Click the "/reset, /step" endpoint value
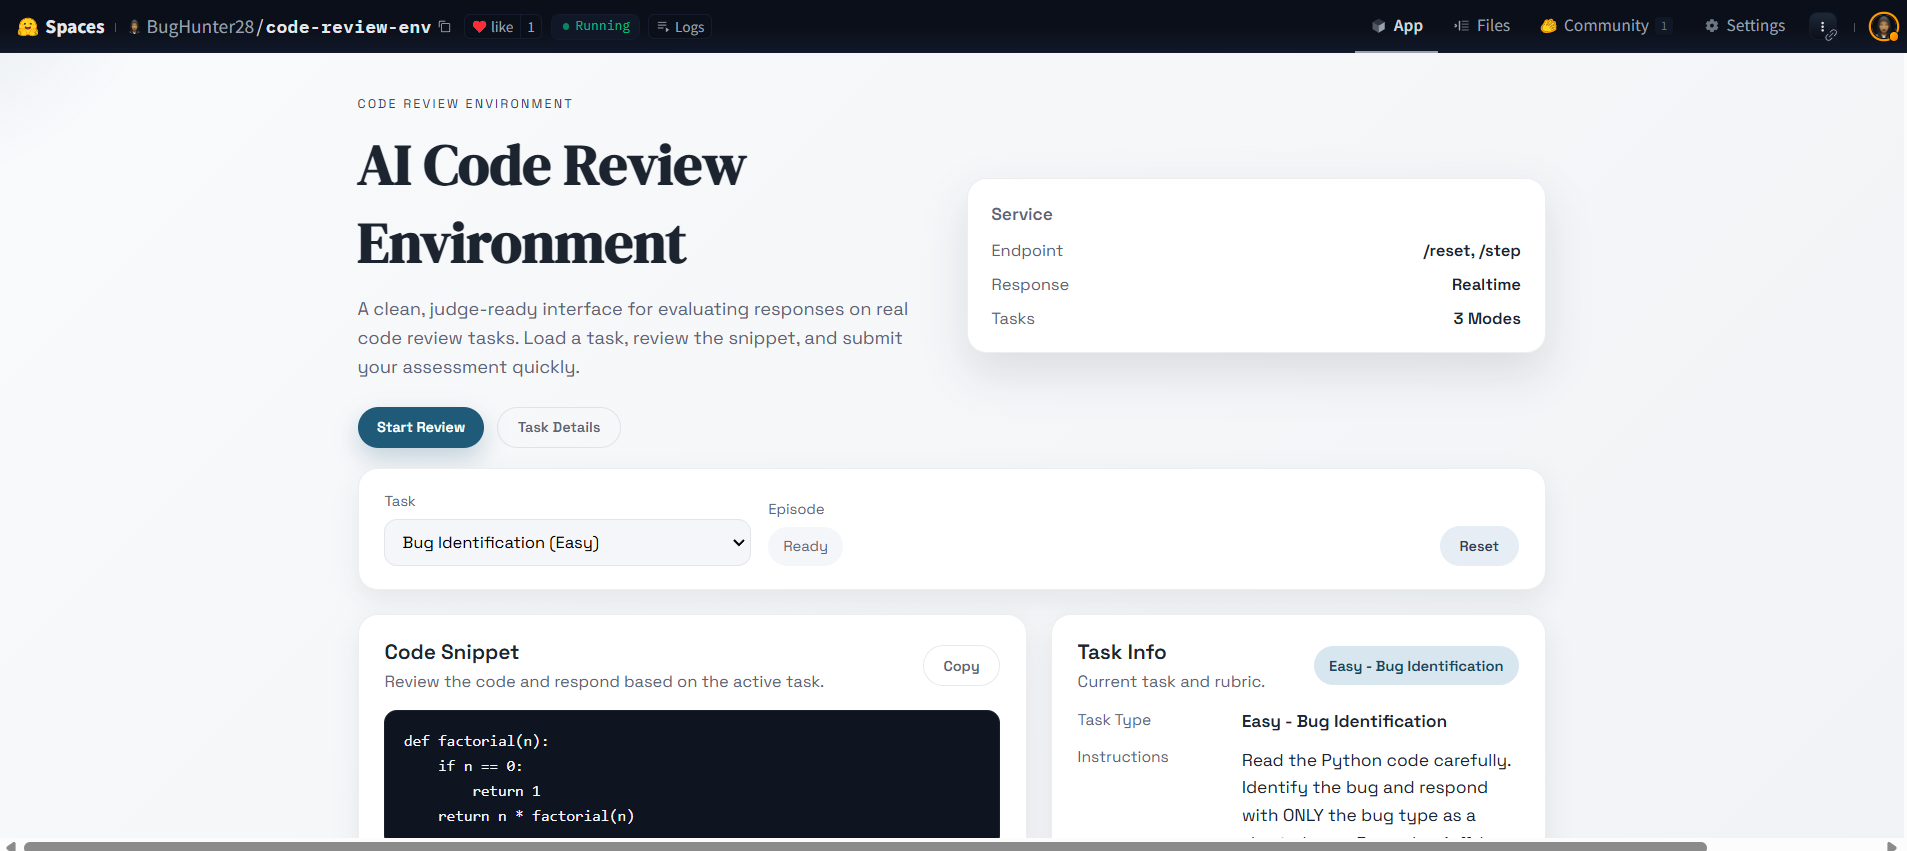 click(x=1471, y=250)
